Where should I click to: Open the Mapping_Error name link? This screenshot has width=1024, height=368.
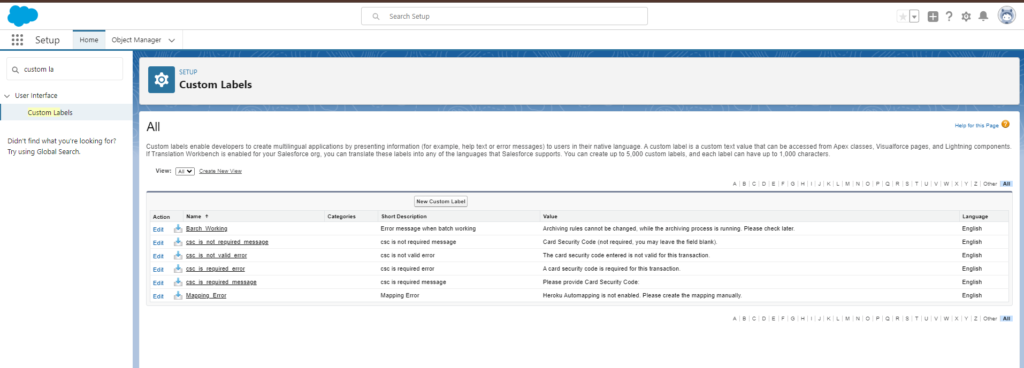(x=206, y=296)
